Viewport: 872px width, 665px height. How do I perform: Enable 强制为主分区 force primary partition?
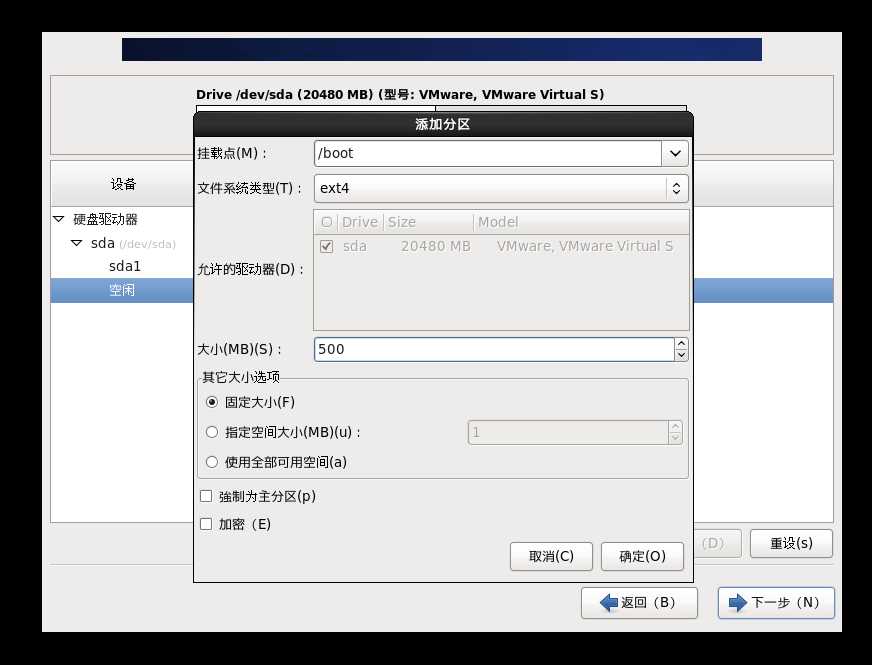[206, 495]
